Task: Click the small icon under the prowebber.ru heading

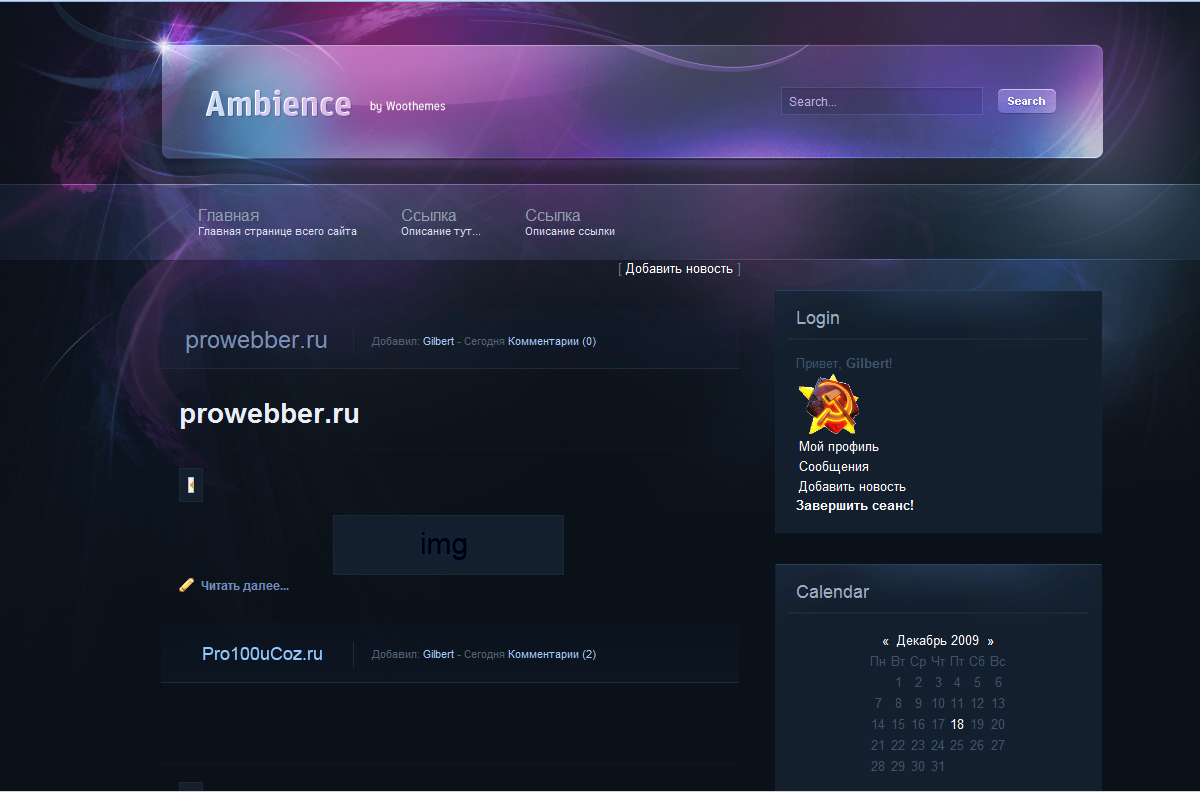Action: (x=191, y=485)
